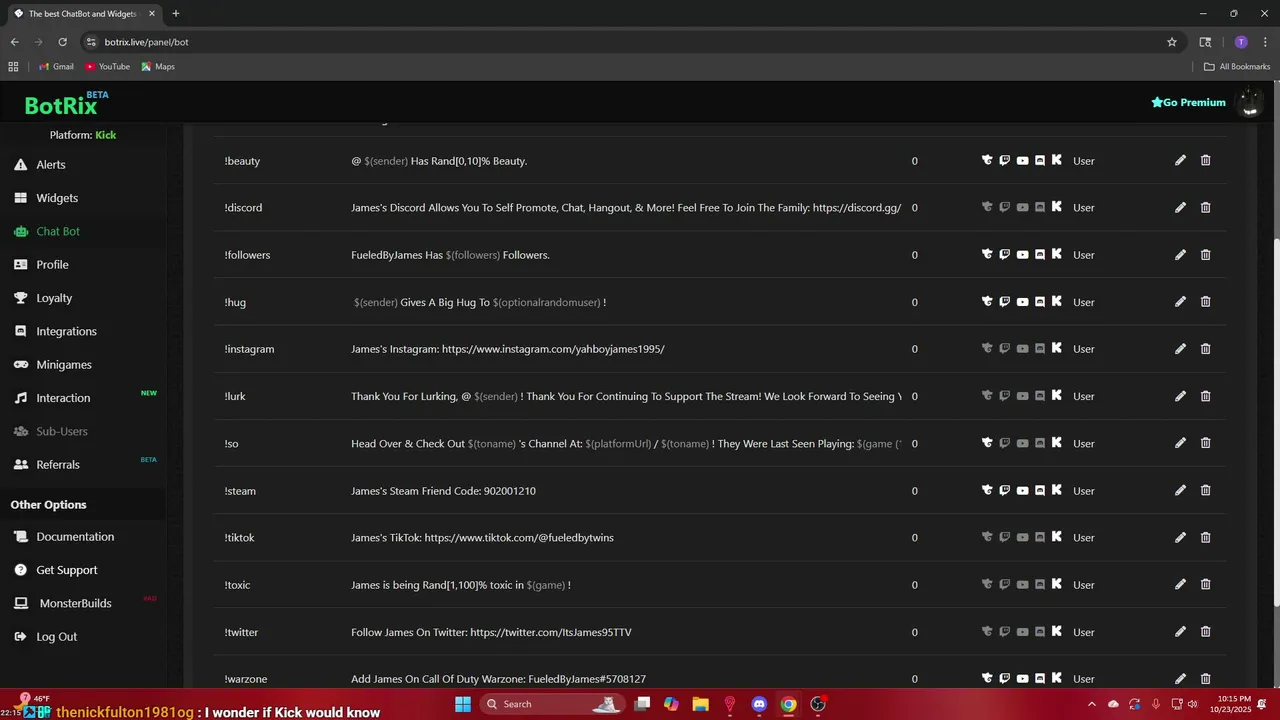The image size is (1280, 720).
Task: Open the Widgets section
Action: point(57,198)
